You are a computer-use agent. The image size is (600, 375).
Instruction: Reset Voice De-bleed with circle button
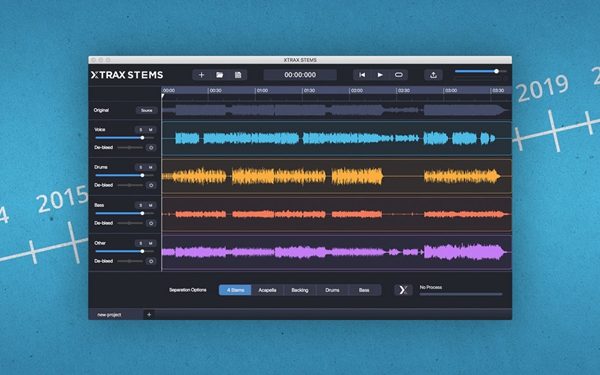pyautogui.click(x=151, y=147)
